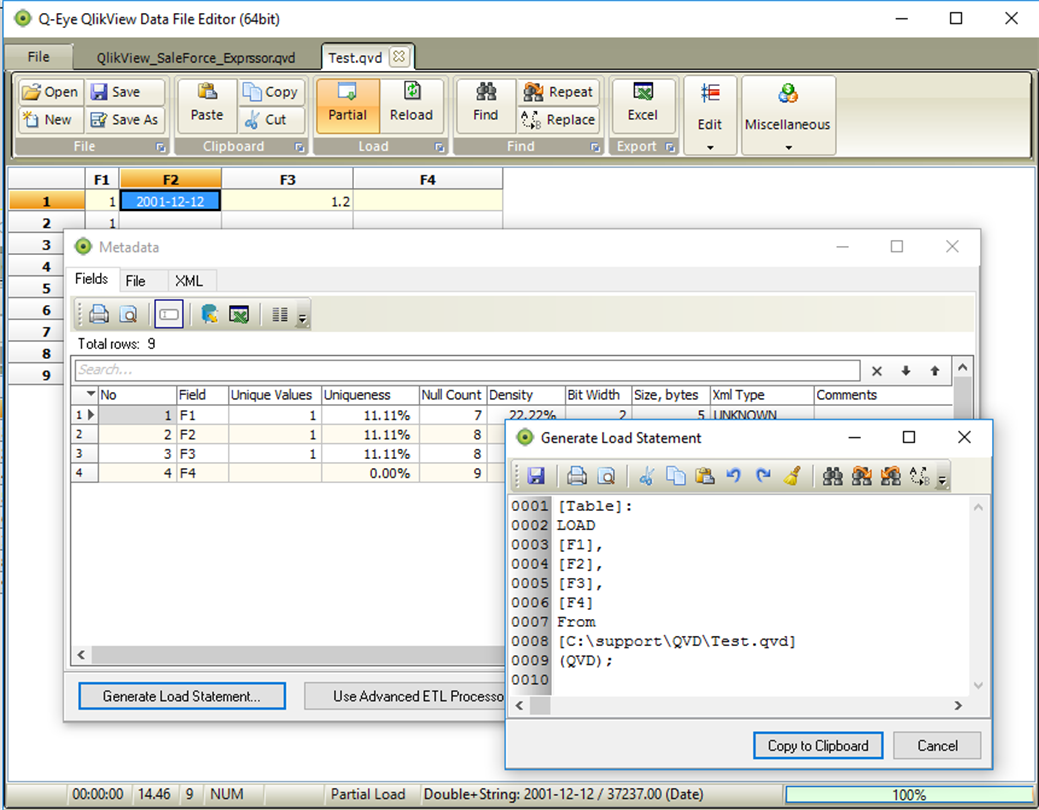The width and height of the screenshot is (1039, 810).
Task: Click Redo arrow in Generate Load Statement toolbar
Action: (763, 476)
